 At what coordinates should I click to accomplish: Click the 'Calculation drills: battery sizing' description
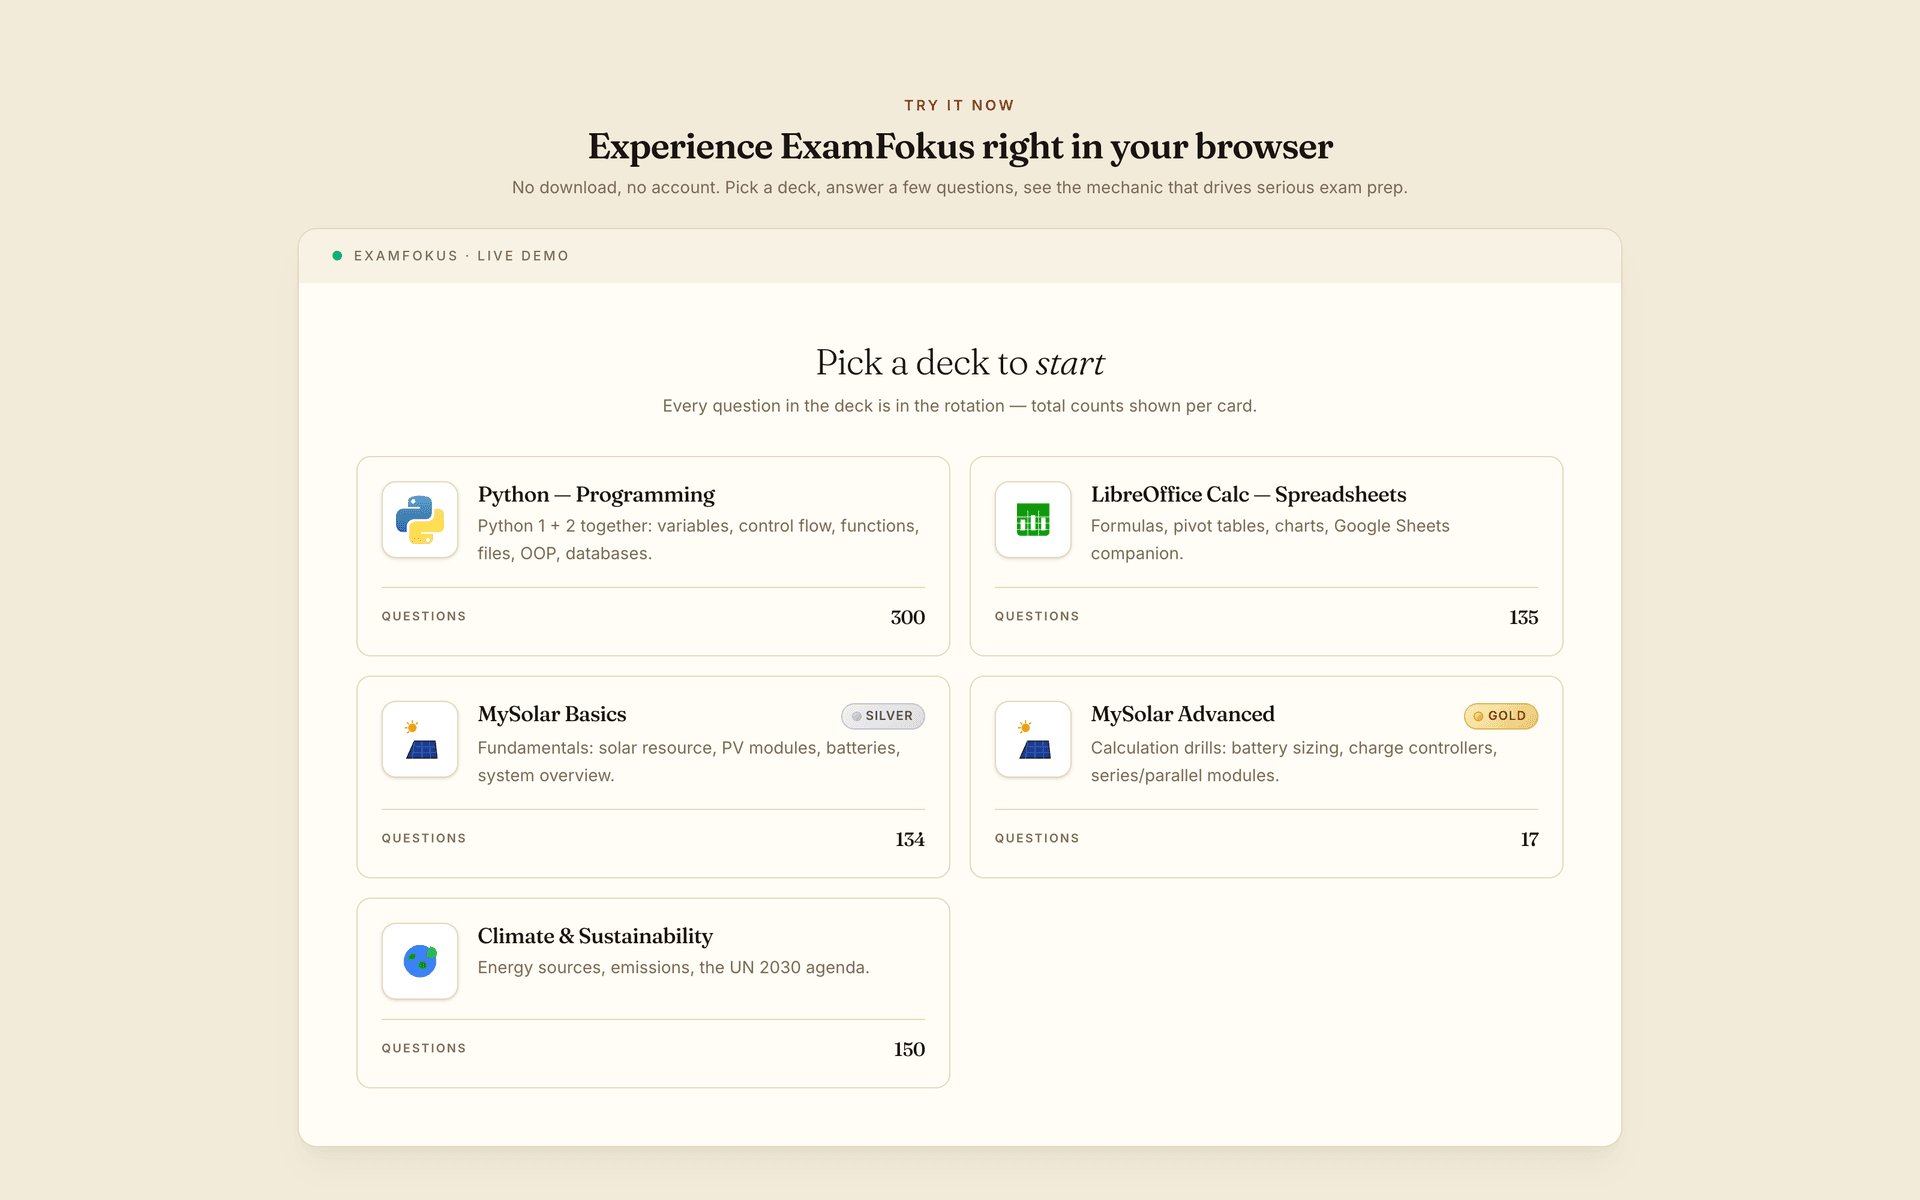[x=1294, y=762]
